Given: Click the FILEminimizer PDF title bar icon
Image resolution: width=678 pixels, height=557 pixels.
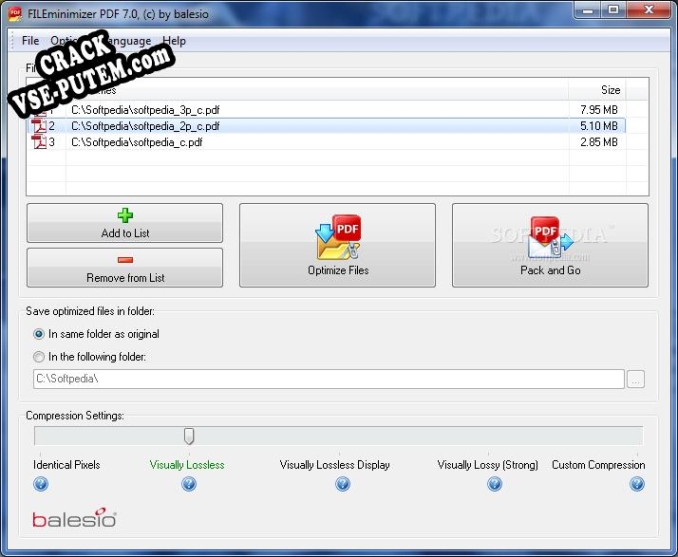Looking at the screenshot, I should click(15, 14).
